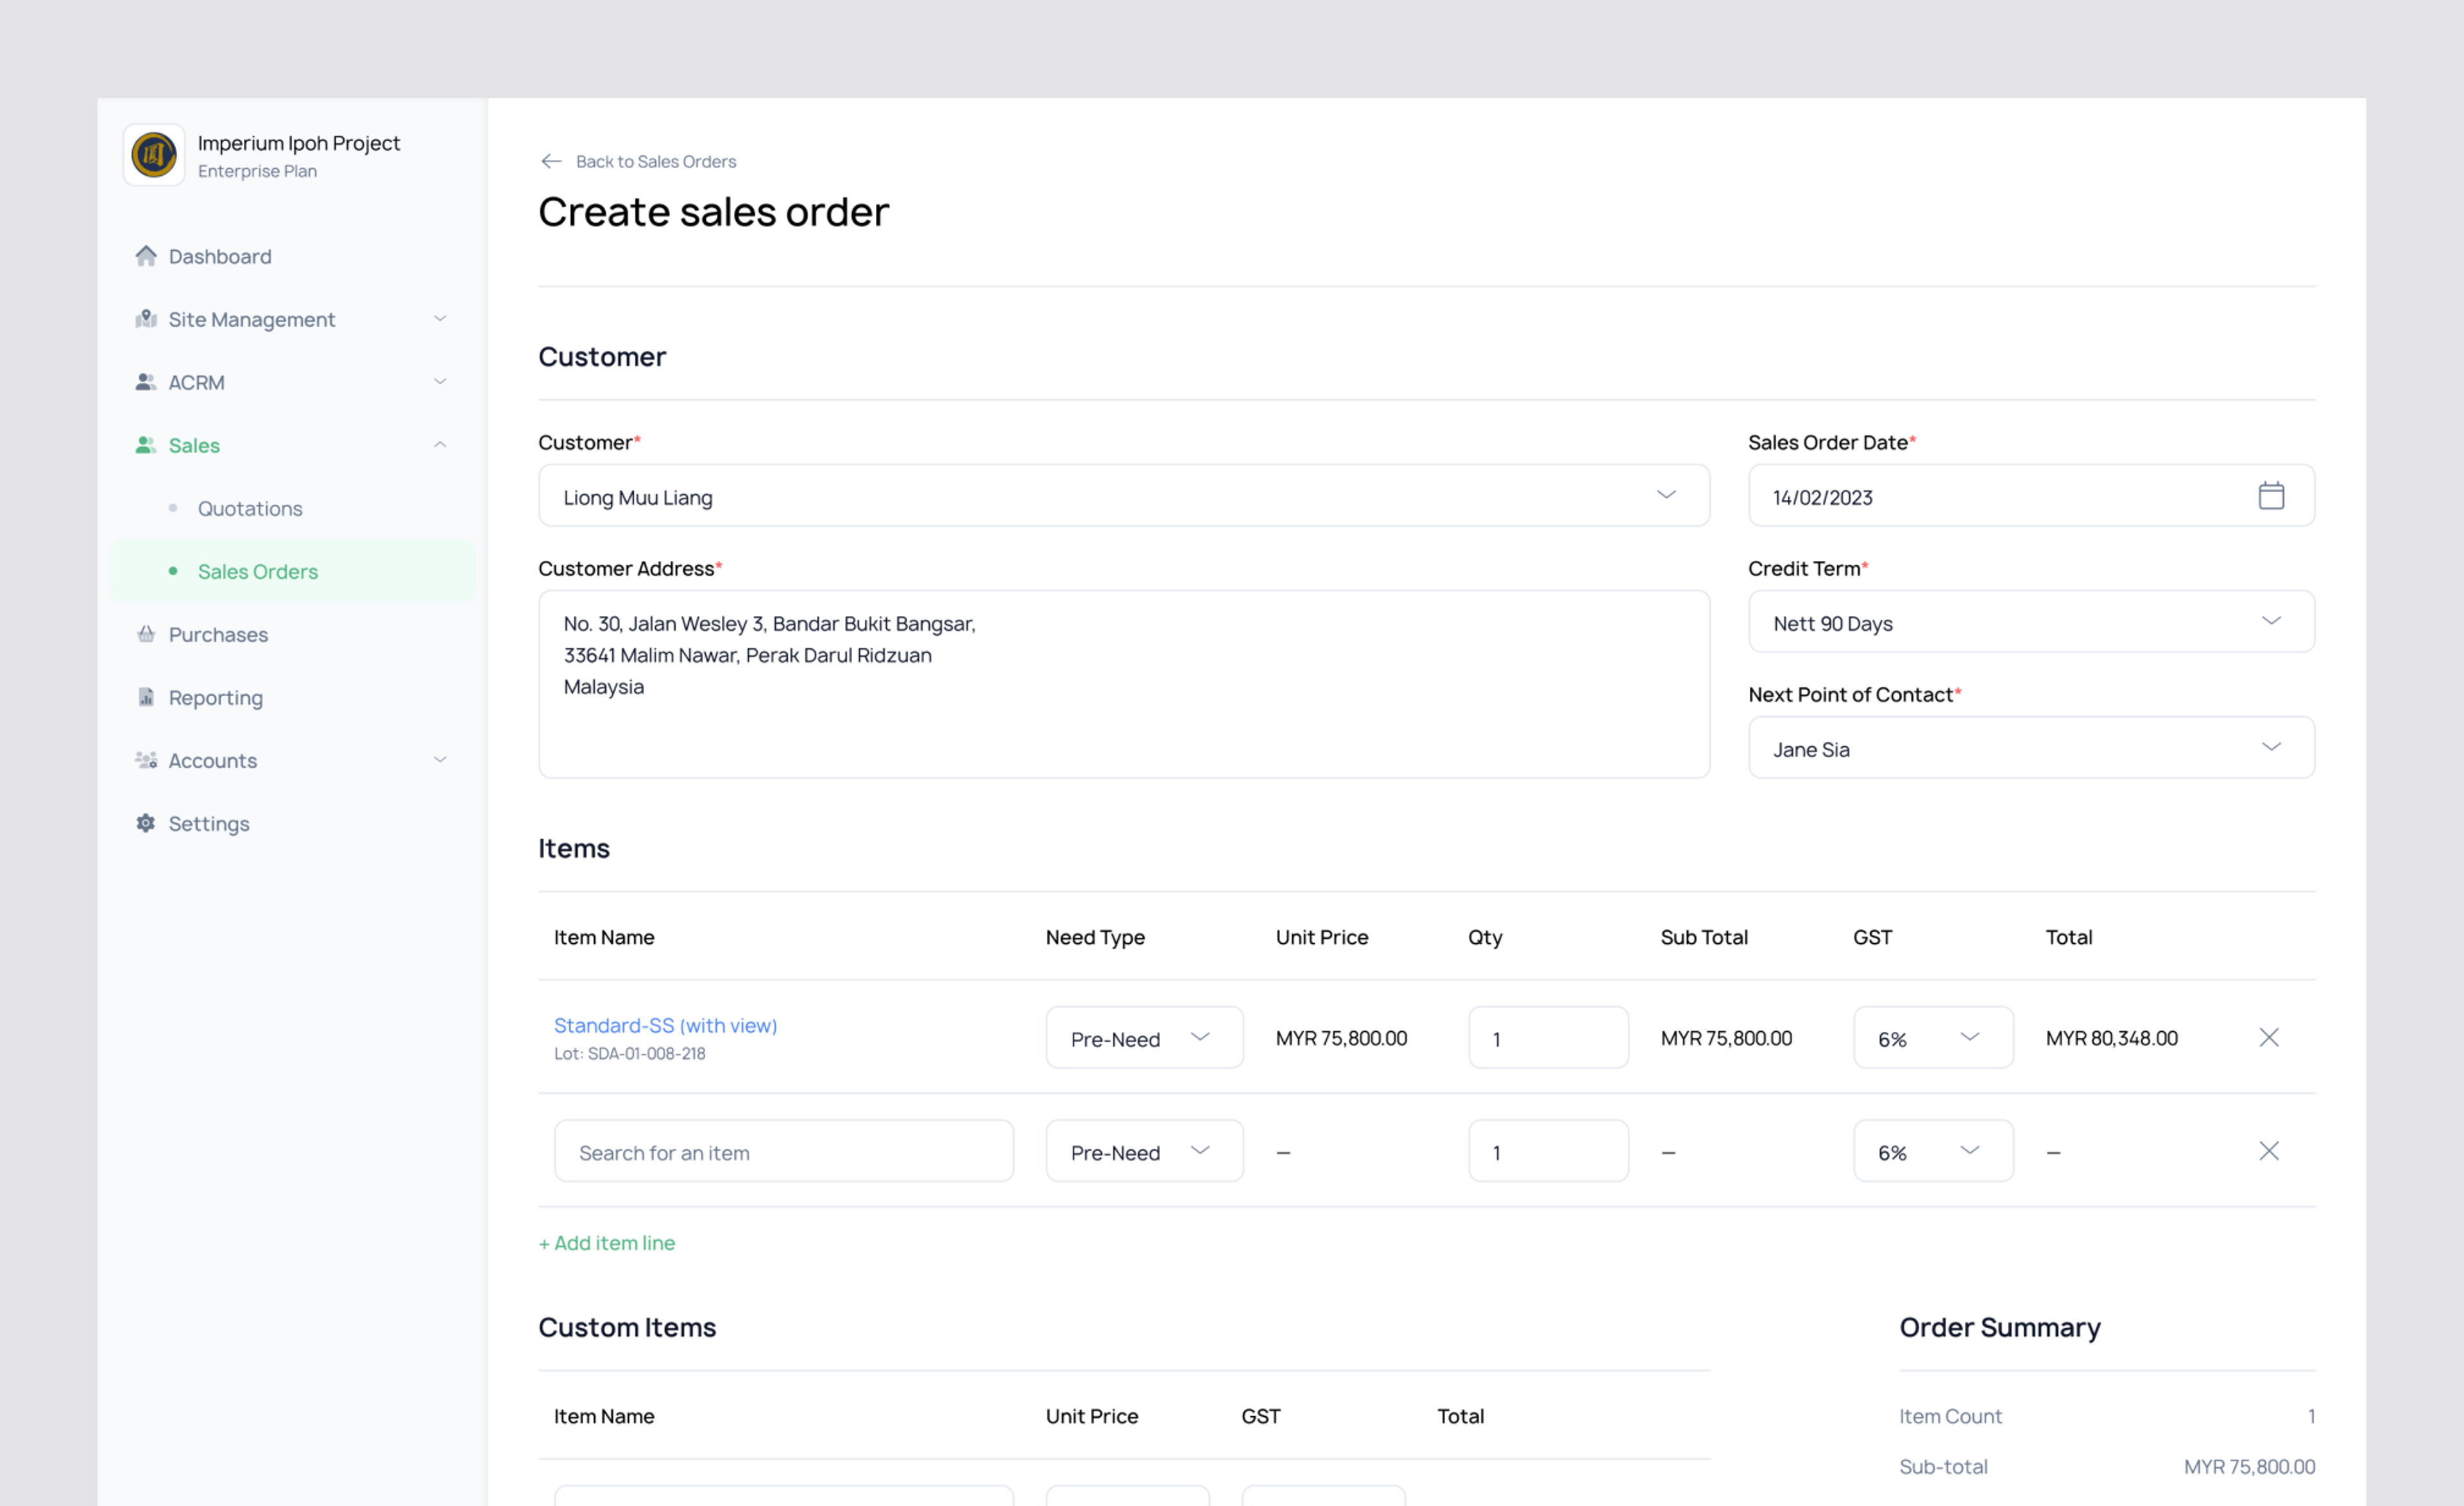Click the Purchases basket icon
Viewport: 2464px width, 1506px height.
(146, 634)
